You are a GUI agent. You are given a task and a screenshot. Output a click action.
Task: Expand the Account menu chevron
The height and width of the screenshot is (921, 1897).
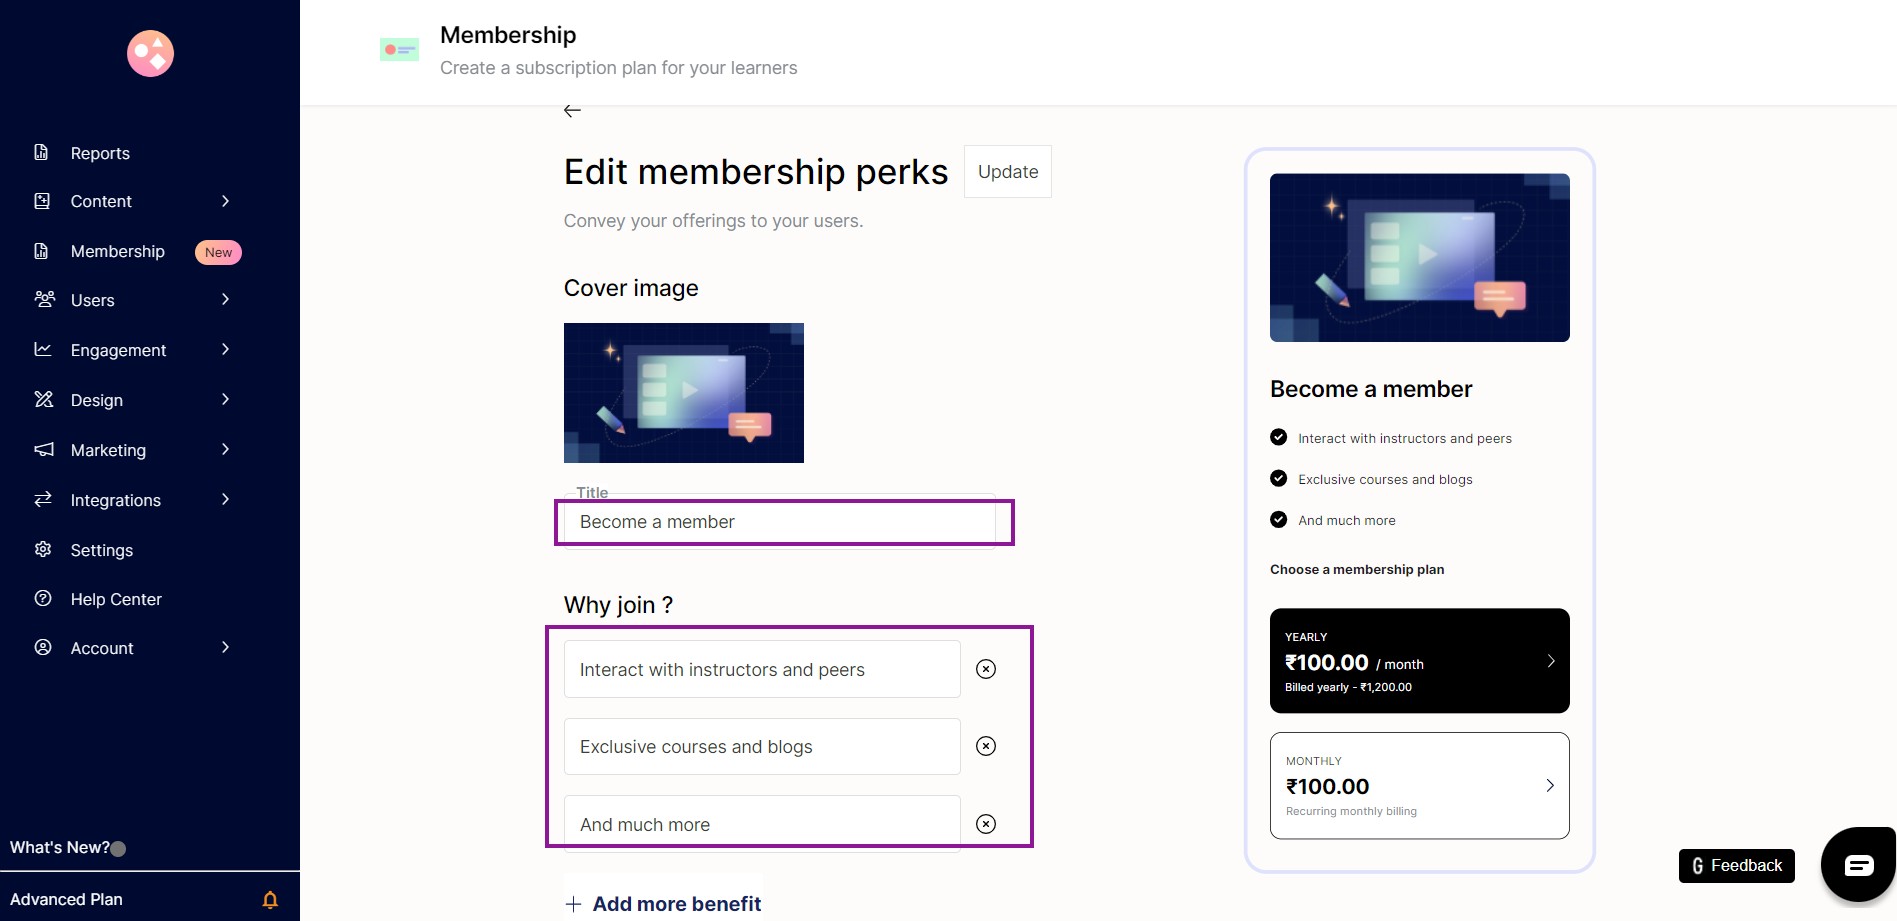click(226, 647)
